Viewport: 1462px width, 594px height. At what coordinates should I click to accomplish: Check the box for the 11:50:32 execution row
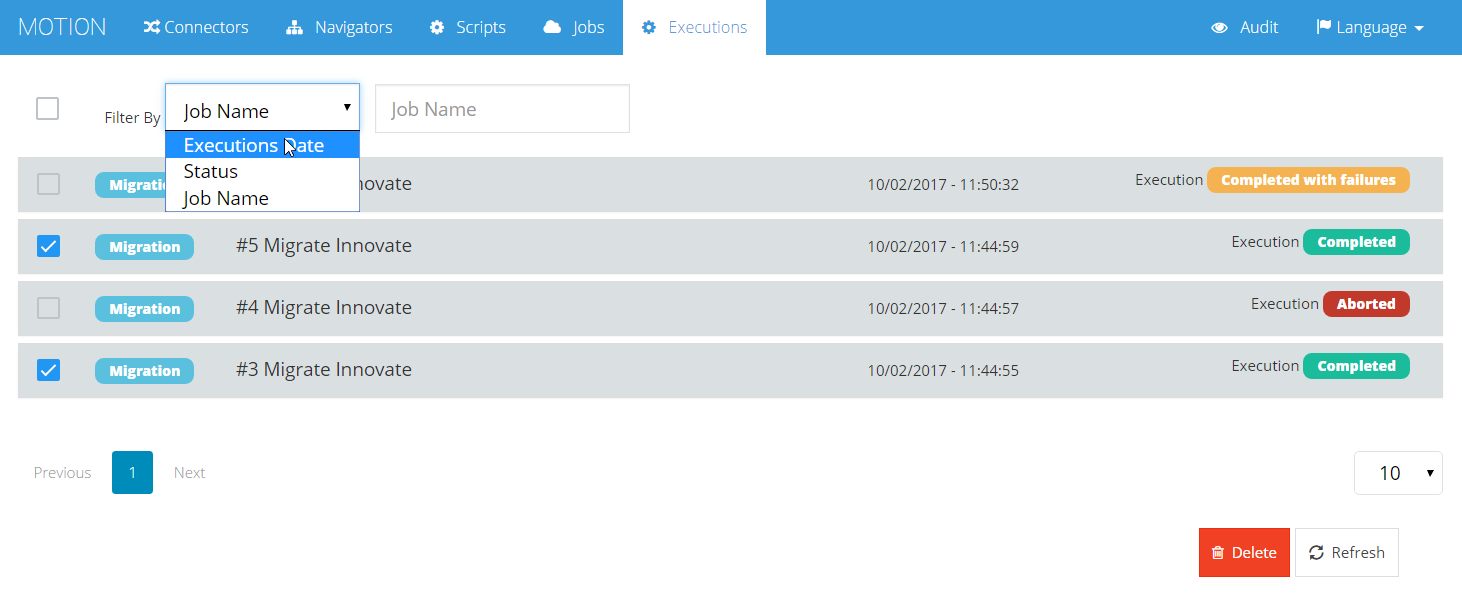[48, 184]
